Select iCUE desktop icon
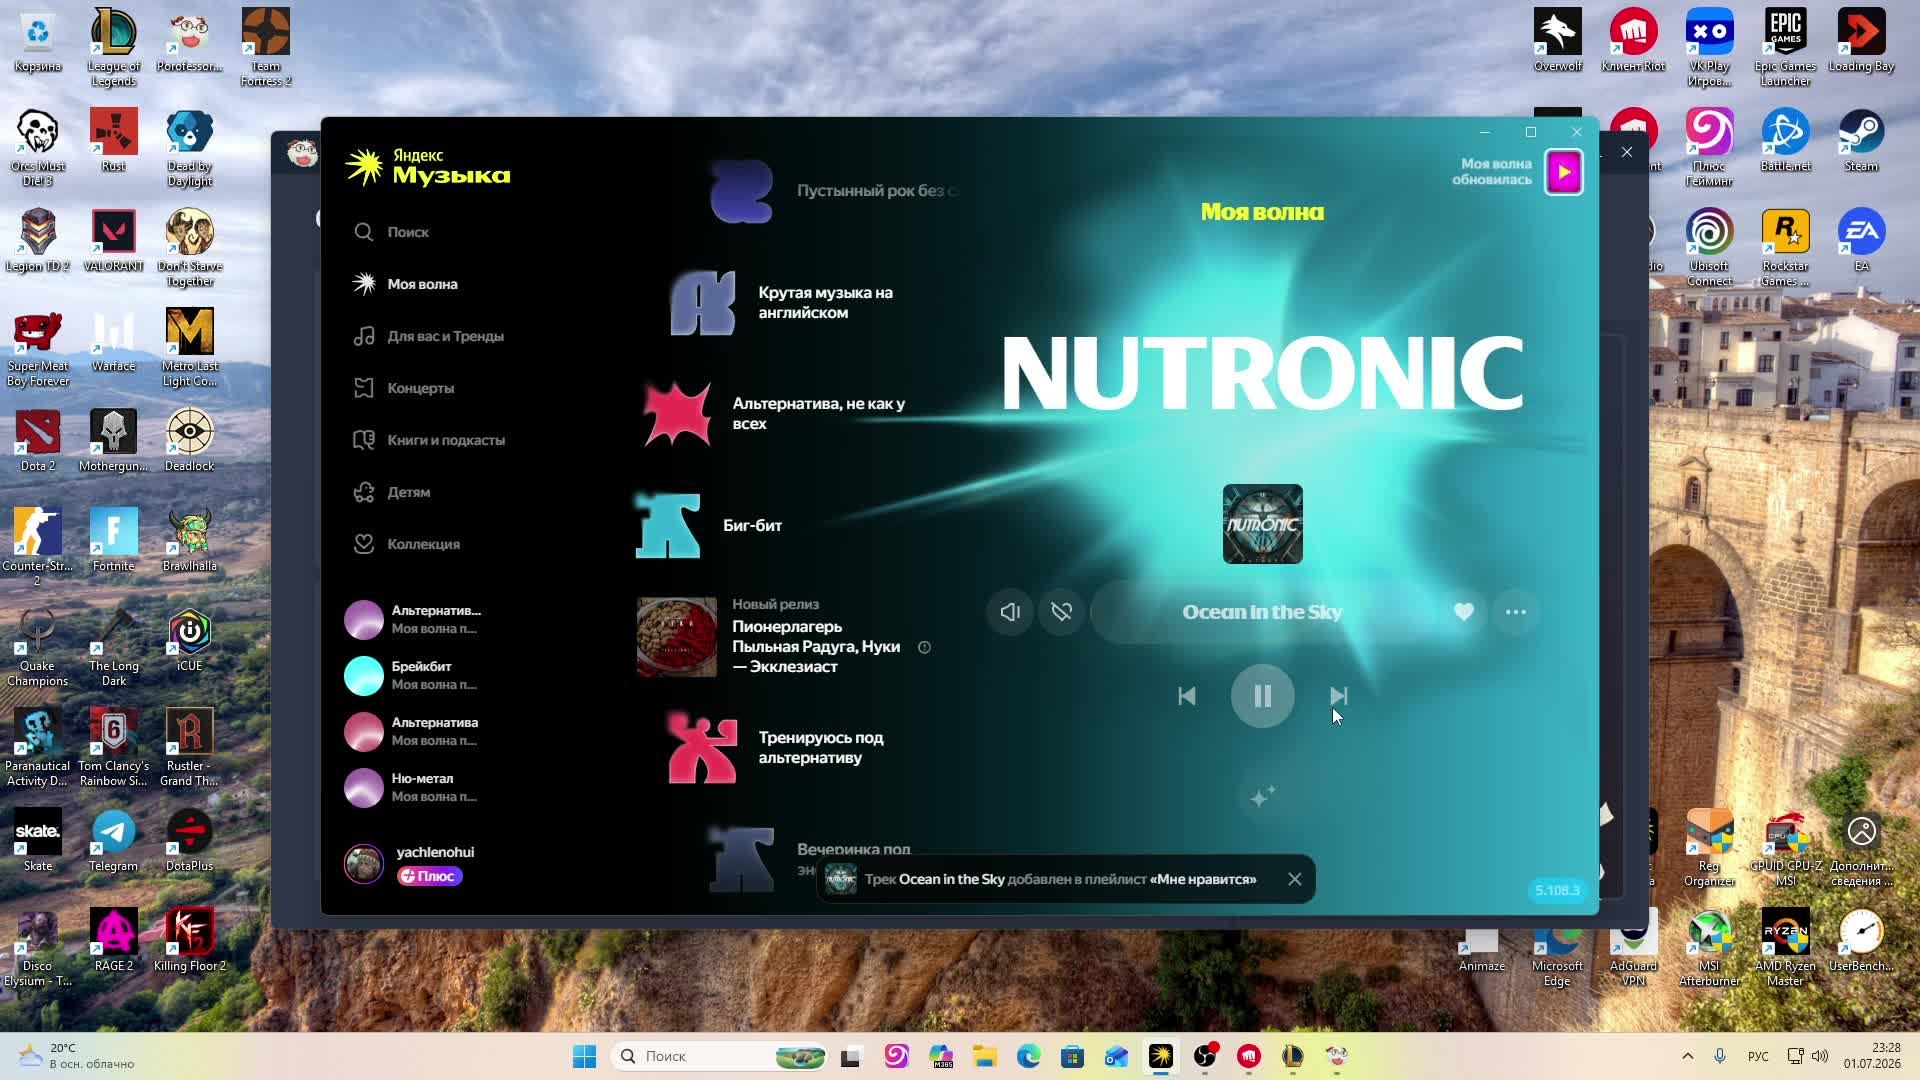This screenshot has height=1080, width=1920. (189, 641)
